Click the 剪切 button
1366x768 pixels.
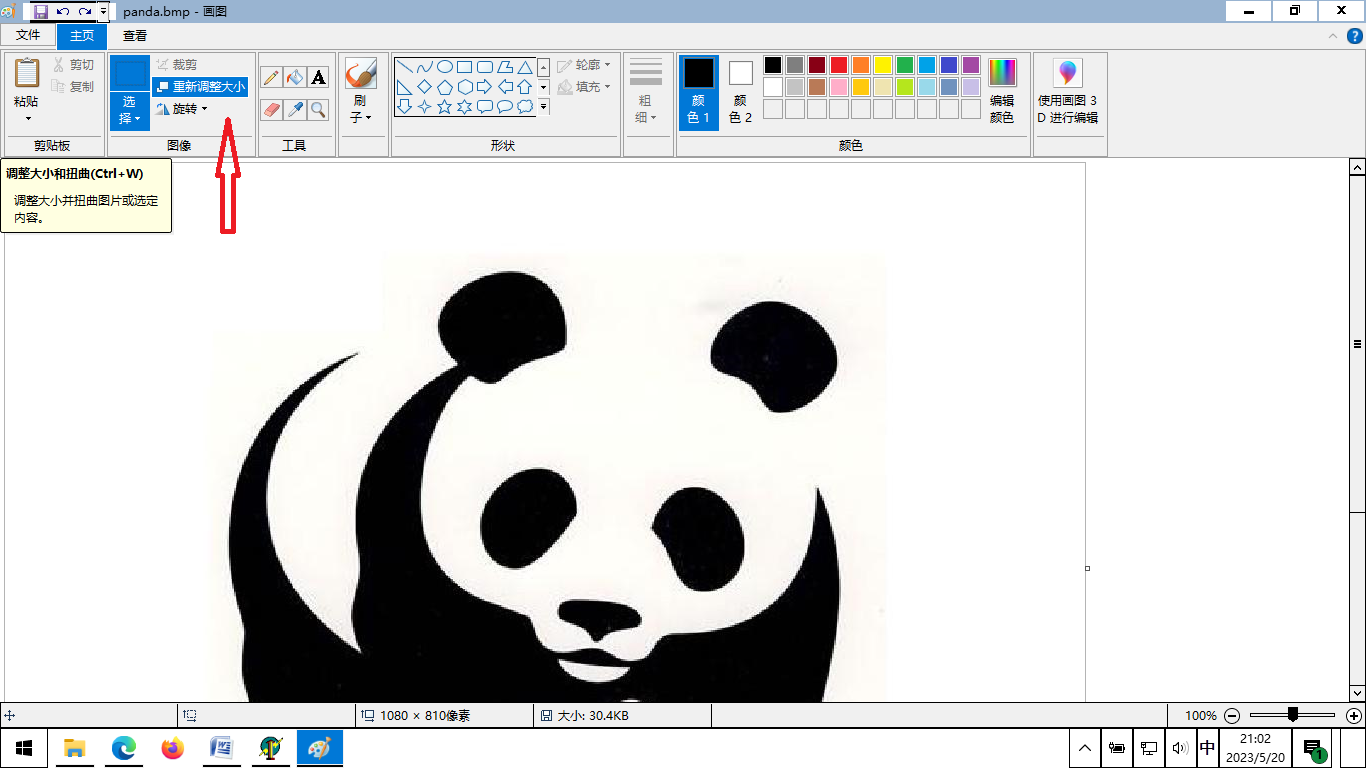click(x=73, y=65)
